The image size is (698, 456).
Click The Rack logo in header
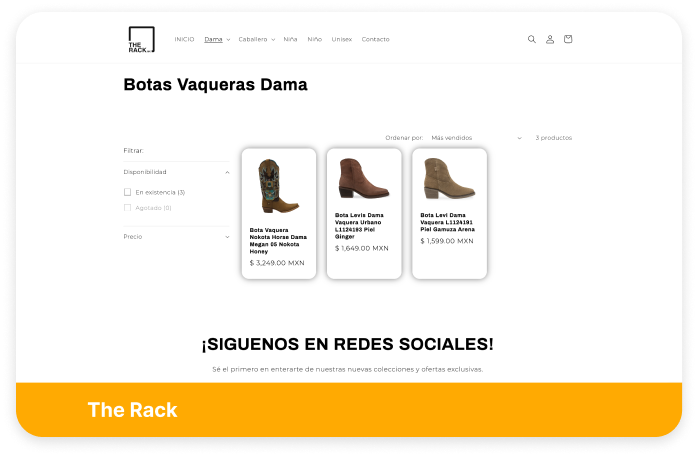coord(140,40)
